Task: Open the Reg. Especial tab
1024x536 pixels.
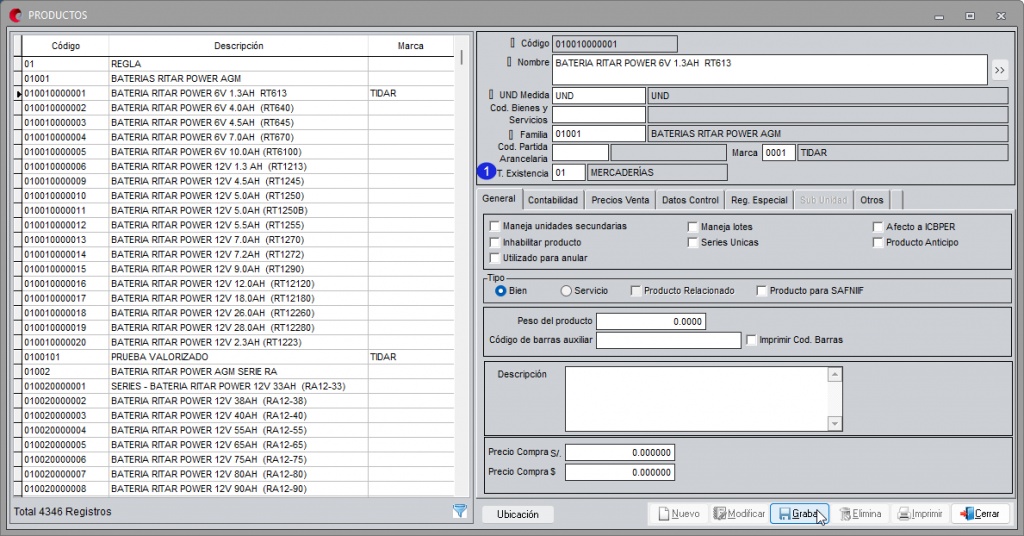Action: click(x=759, y=200)
